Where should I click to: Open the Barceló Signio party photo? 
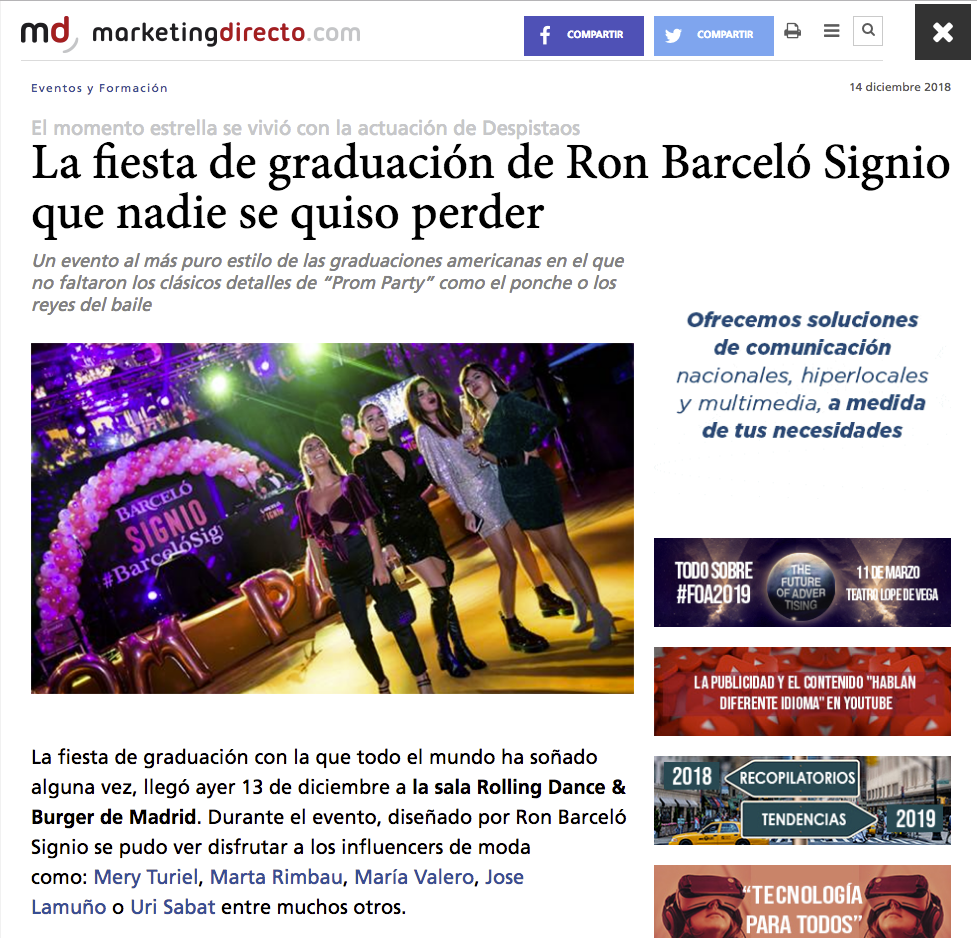tap(332, 518)
